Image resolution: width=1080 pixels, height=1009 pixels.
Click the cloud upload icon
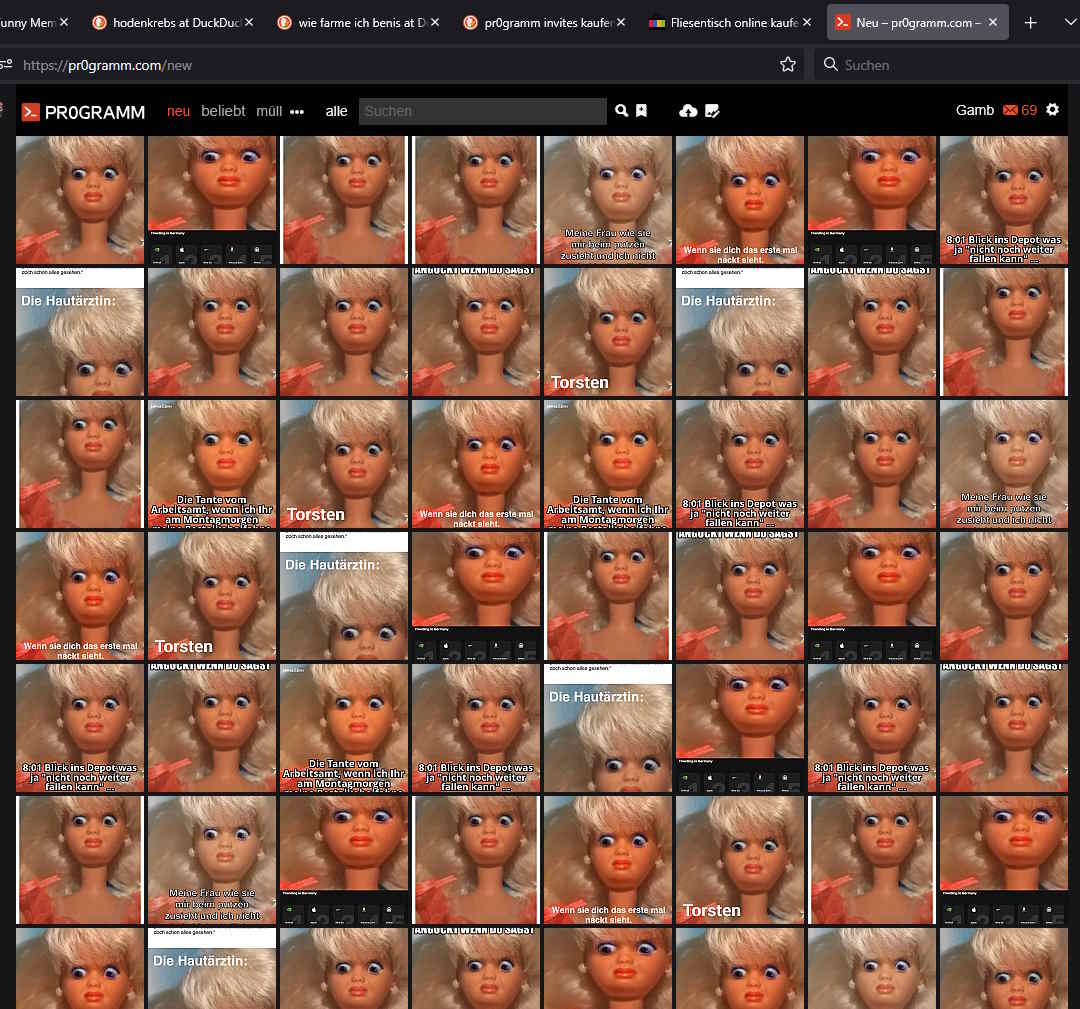pos(688,111)
